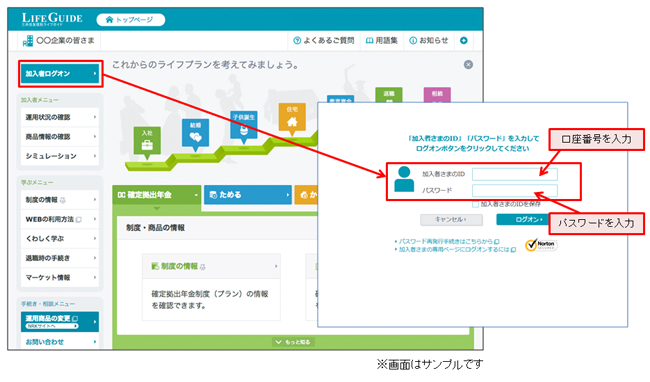Screen dimensions: 650x382
Task: Open 制度の情報 in sidebar learn menu
Action: (x=60, y=200)
